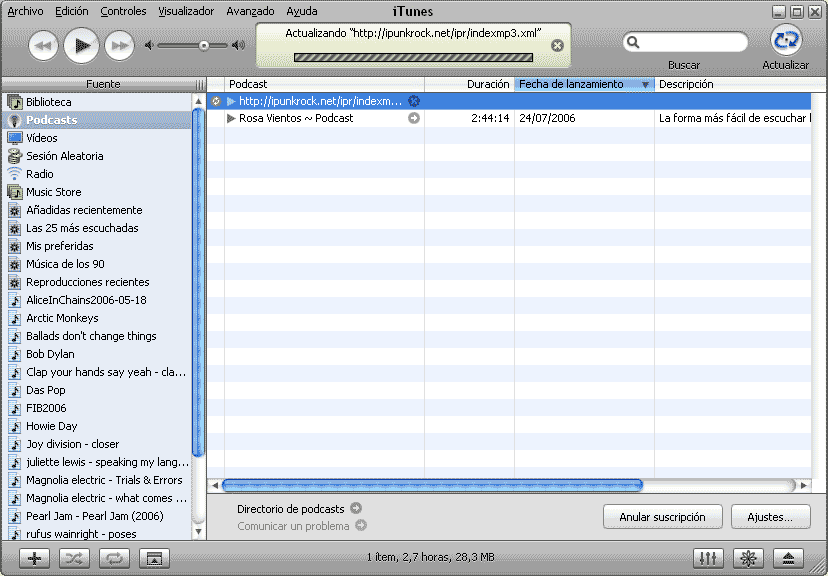Select AliceInChains2006-05-18 playlist
Screen dimensions: 828x576
point(98,299)
